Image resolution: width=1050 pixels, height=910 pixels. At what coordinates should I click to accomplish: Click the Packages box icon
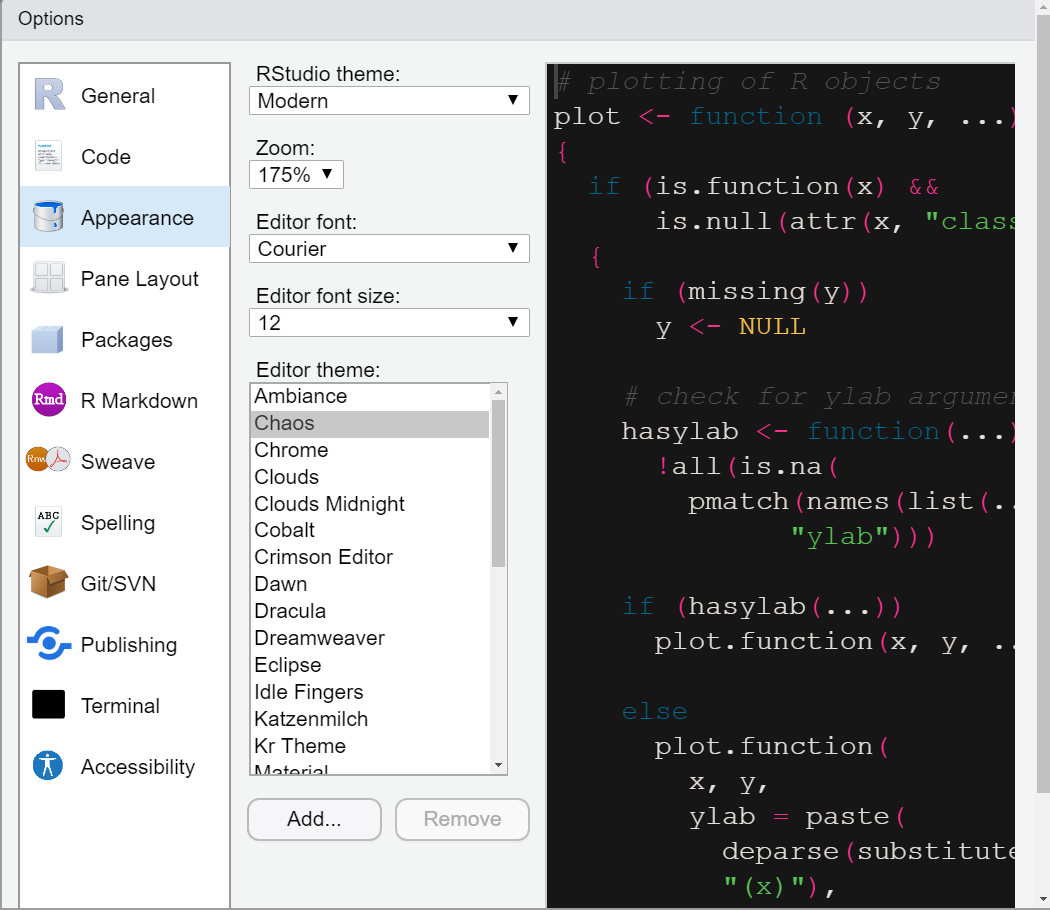(48, 339)
